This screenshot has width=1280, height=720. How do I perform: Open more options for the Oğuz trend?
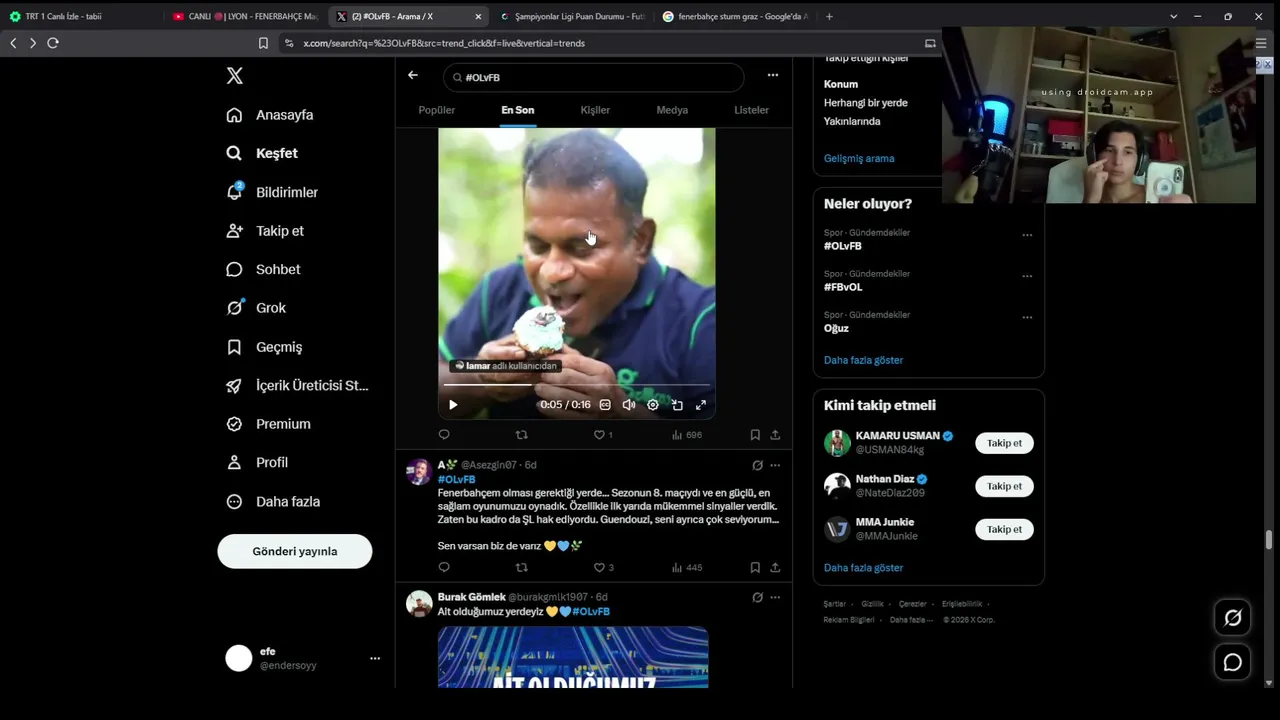point(1027,317)
